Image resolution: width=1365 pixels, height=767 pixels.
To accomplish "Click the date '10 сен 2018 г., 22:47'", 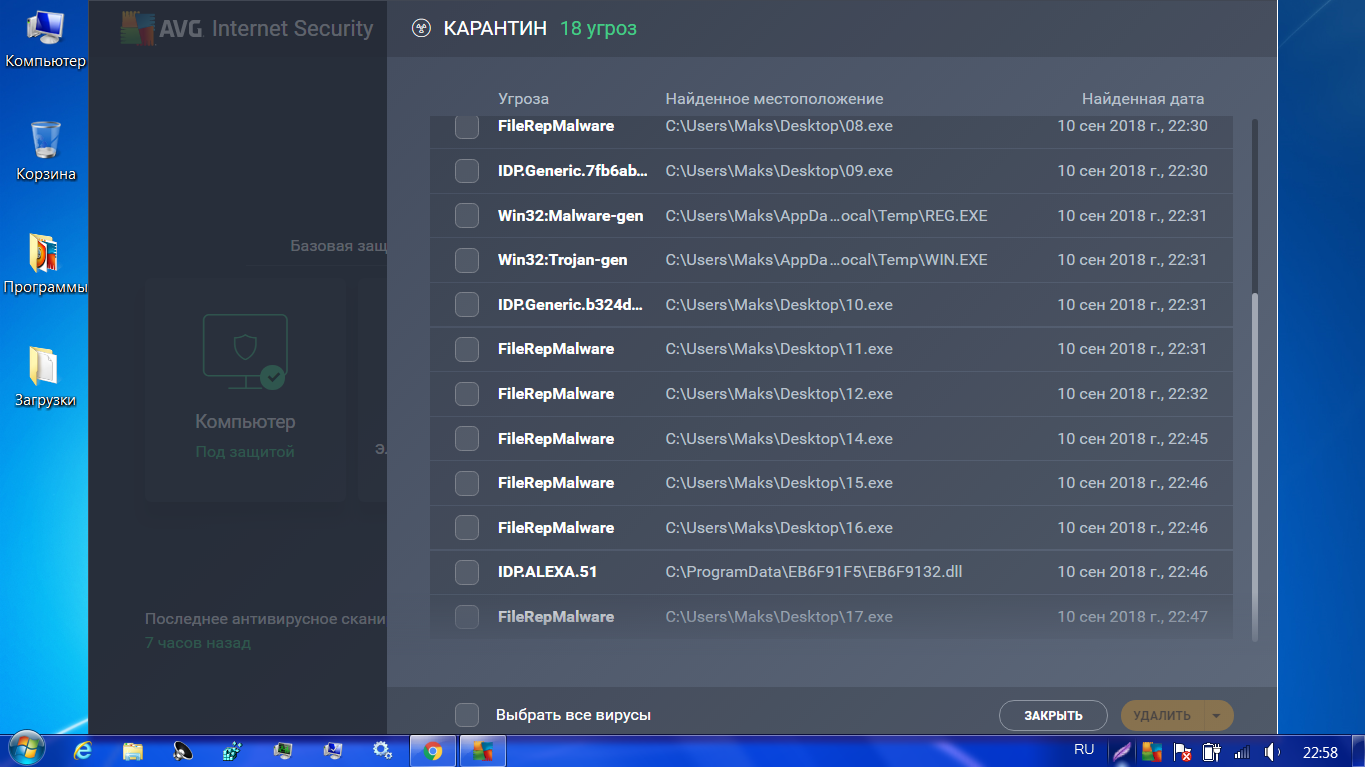I will click(1132, 616).
